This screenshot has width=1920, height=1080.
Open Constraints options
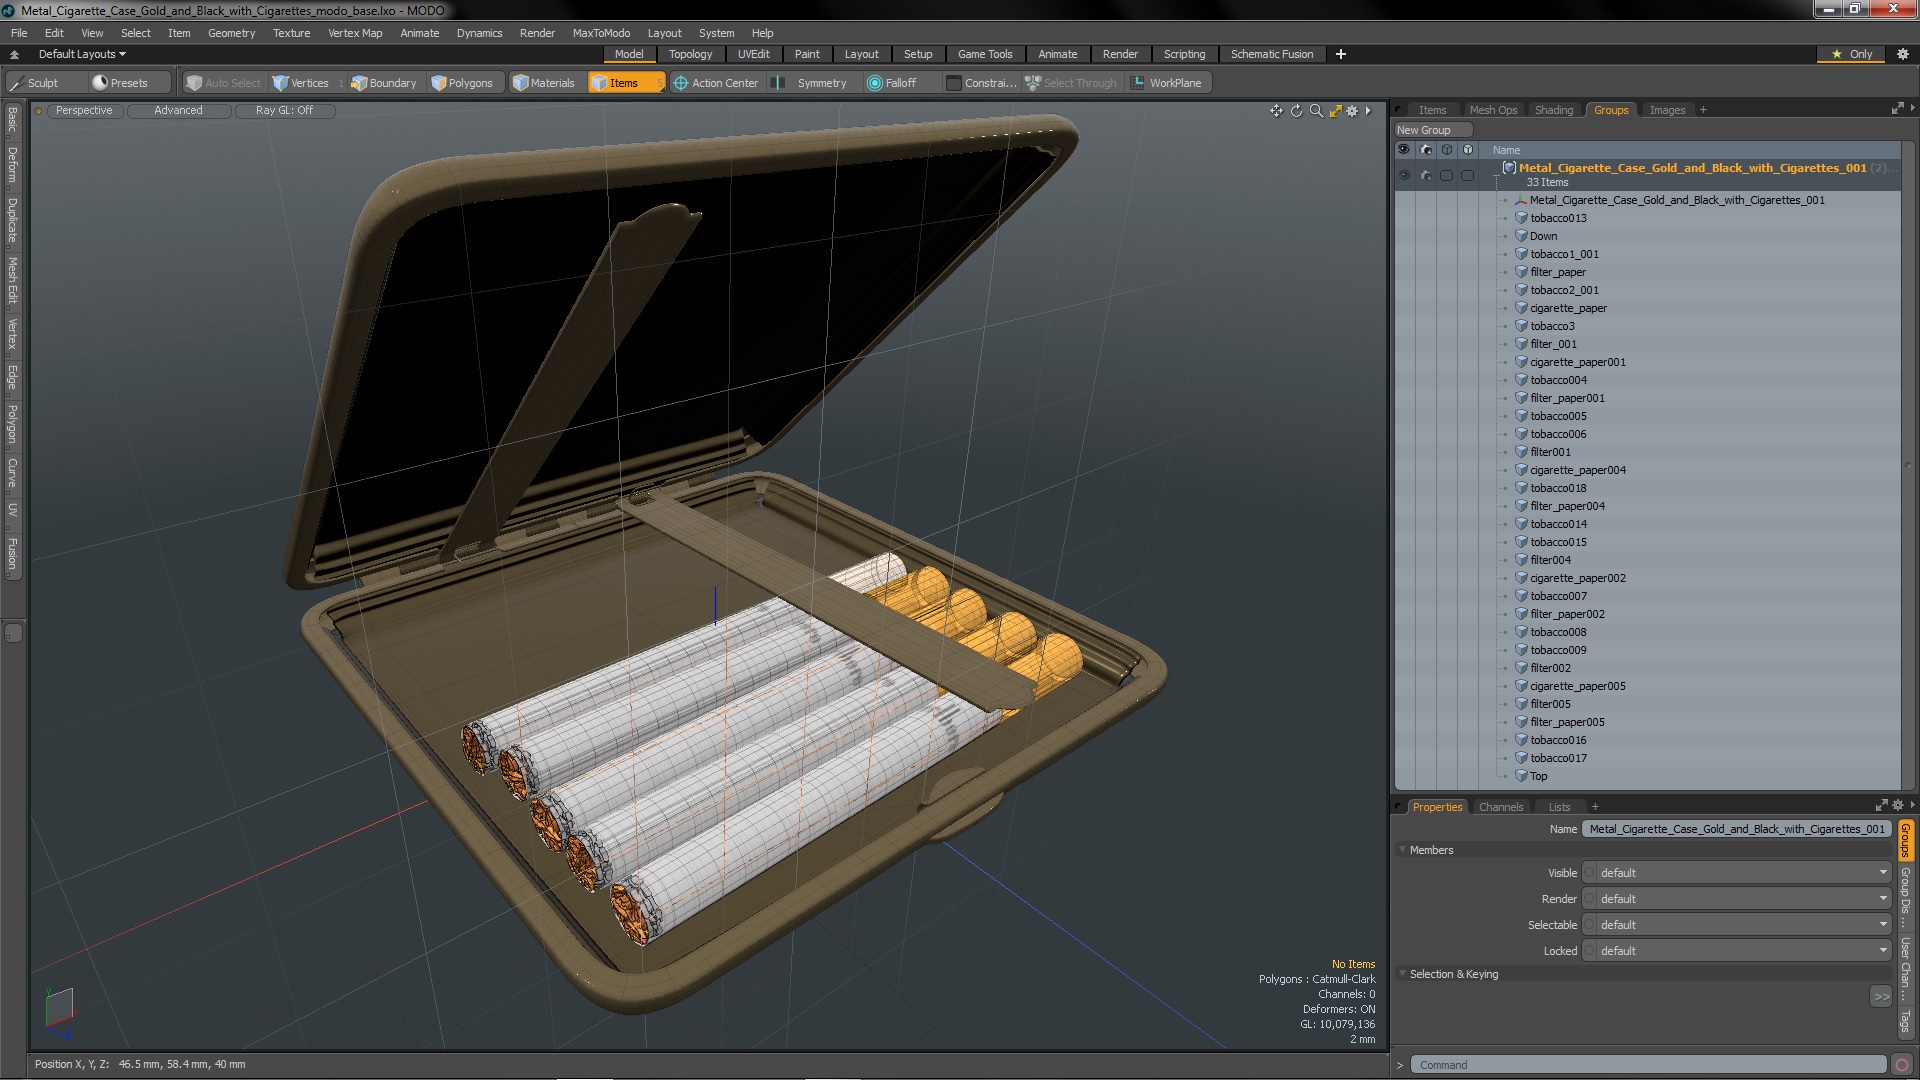pyautogui.click(x=981, y=83)
